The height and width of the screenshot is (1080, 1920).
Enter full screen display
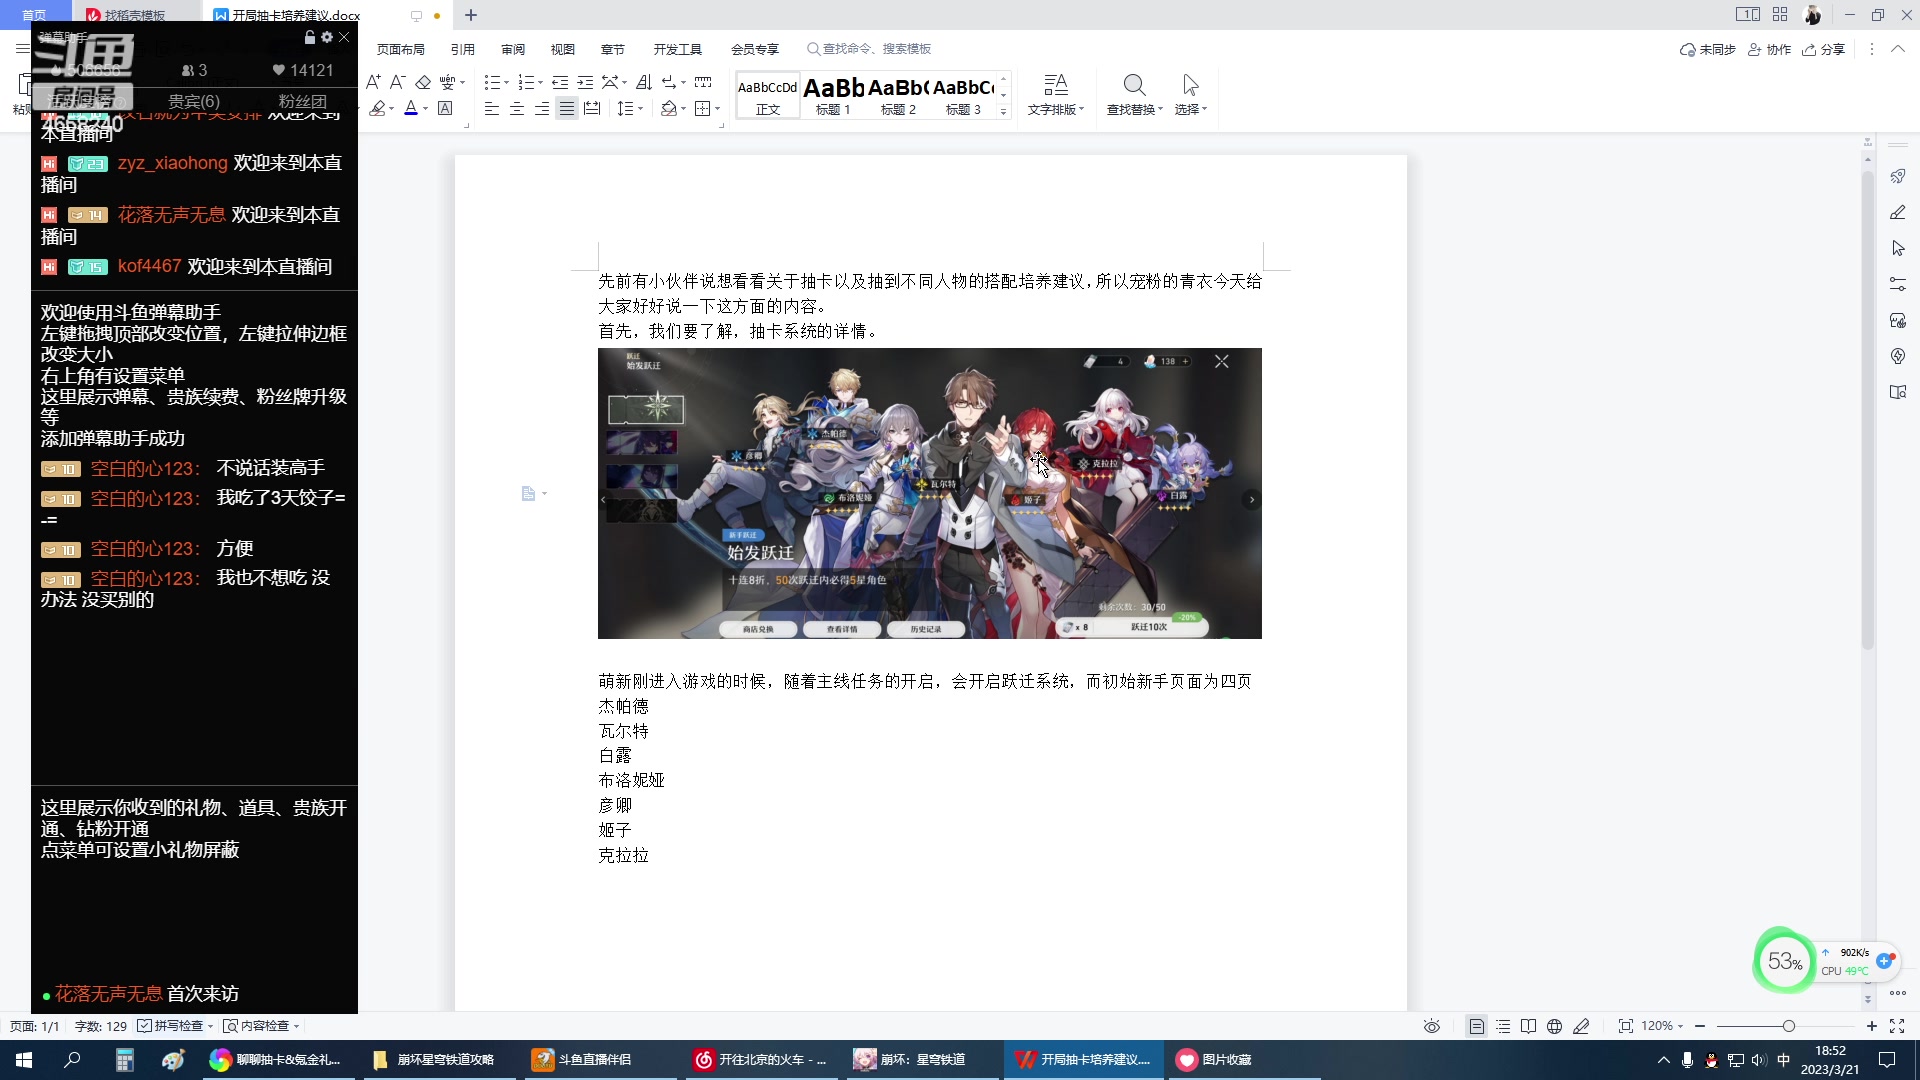(1897, 1026)
